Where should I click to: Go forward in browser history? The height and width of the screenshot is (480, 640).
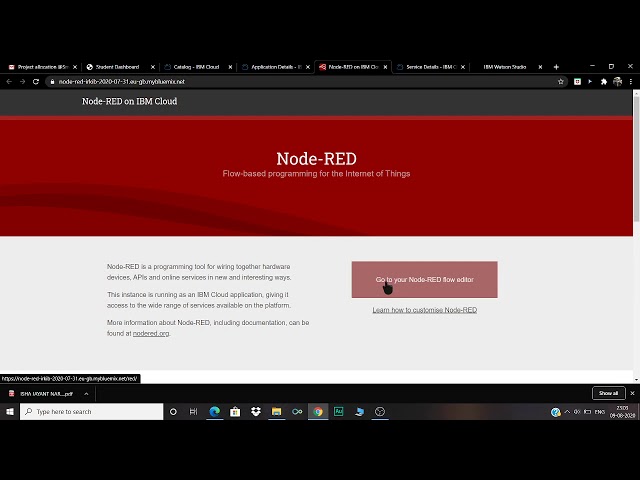tap(22, 82)
